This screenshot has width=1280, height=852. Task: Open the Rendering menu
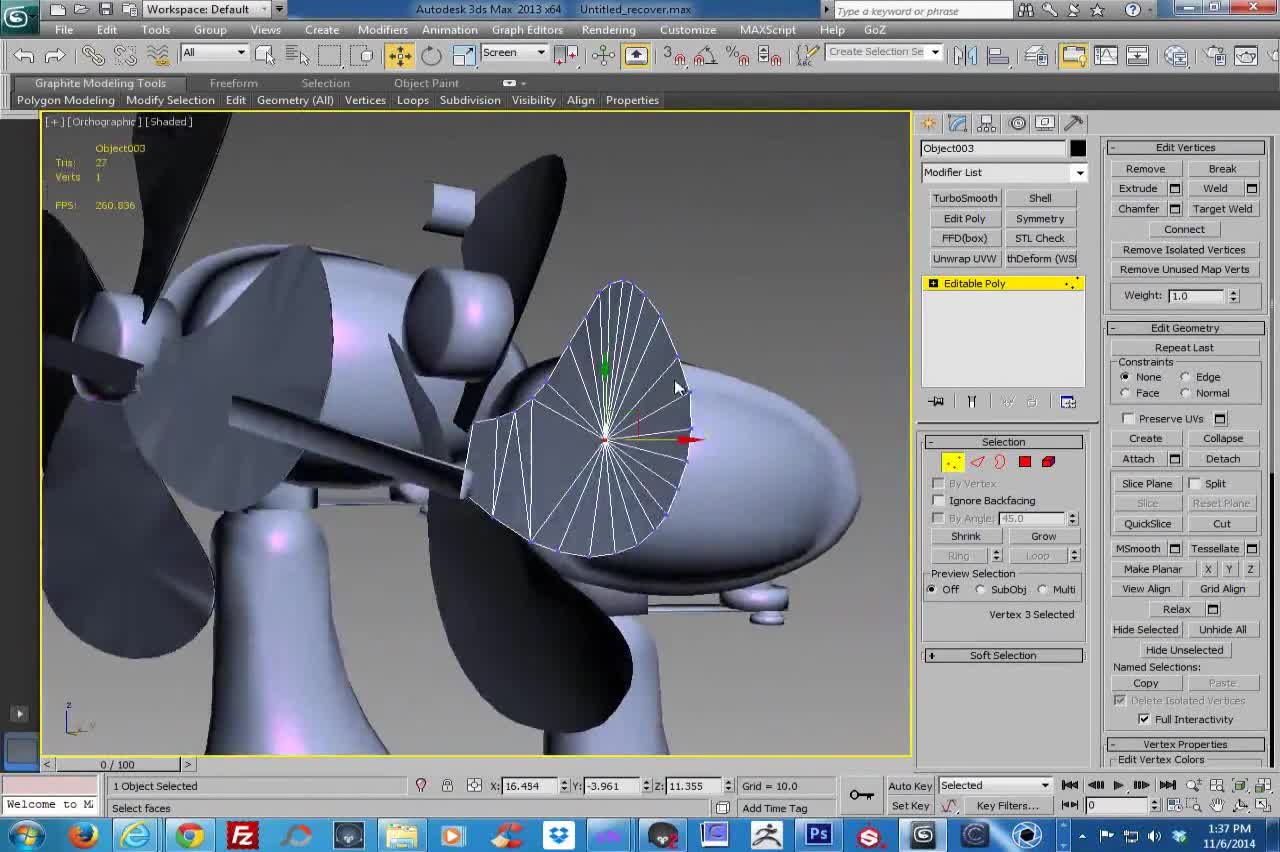click(608, 30)
